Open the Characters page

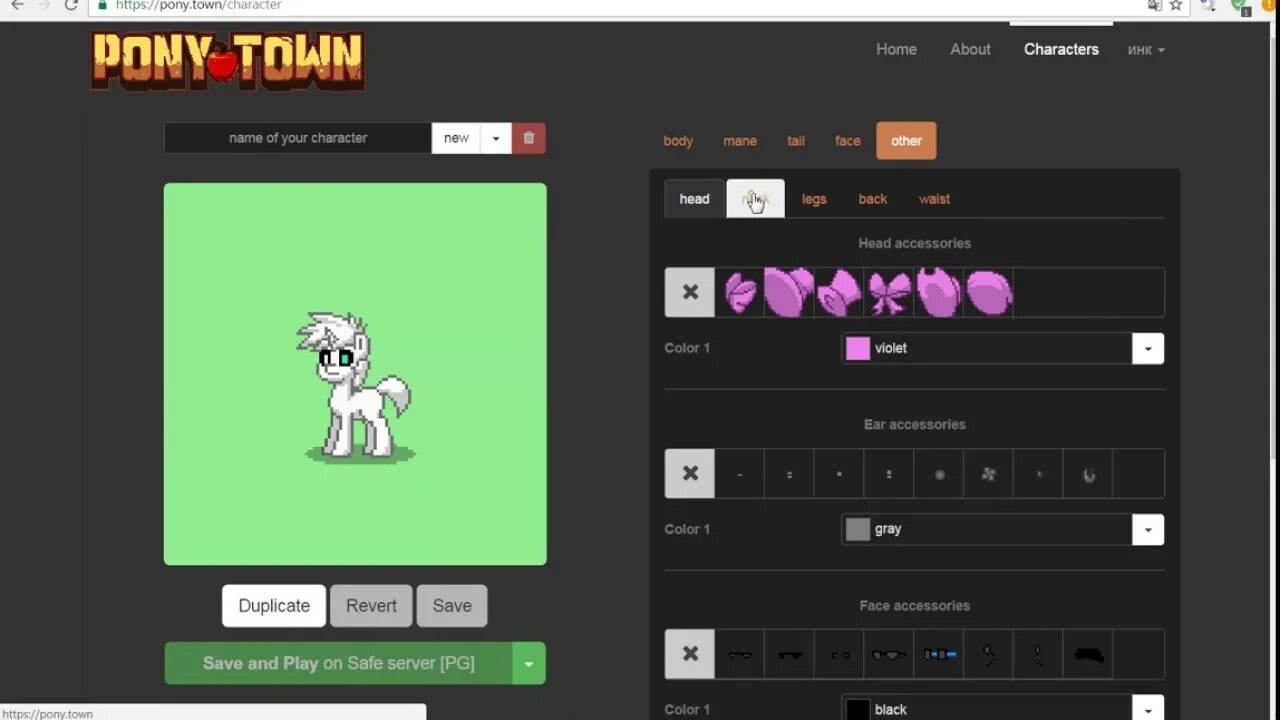(x=1061, y=49)
